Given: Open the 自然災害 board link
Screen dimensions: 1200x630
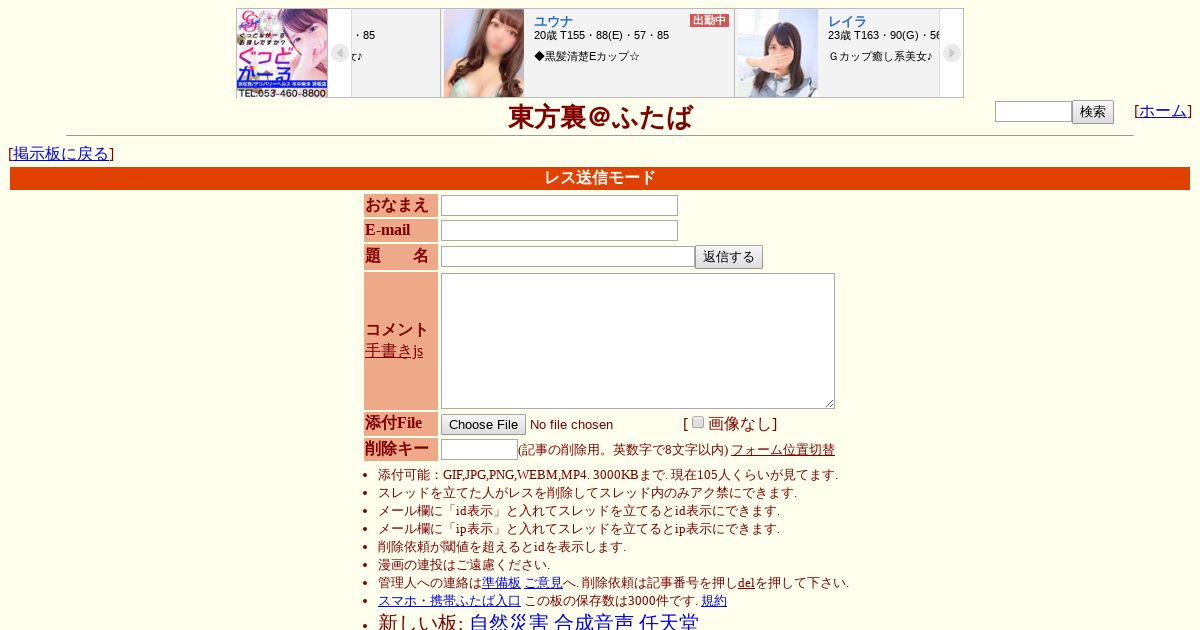Looking at the screenshot, I should click(509, 622).
